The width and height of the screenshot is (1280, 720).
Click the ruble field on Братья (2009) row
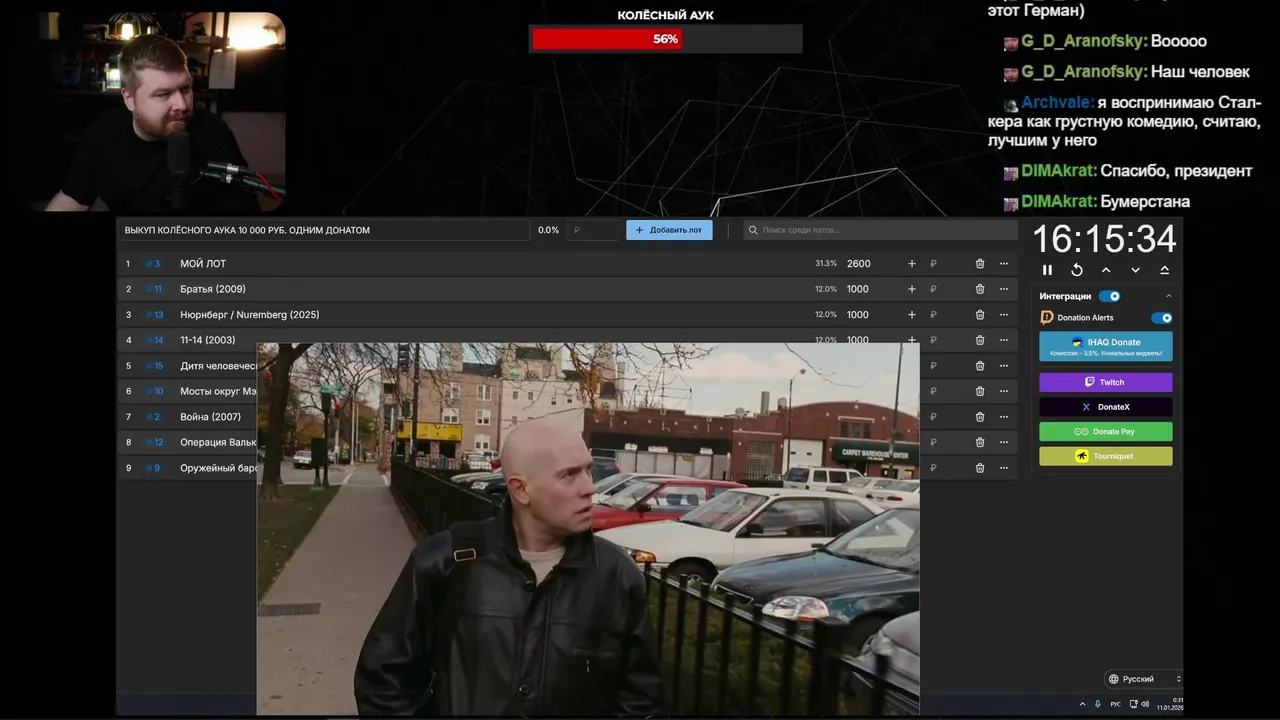(945, 289)
